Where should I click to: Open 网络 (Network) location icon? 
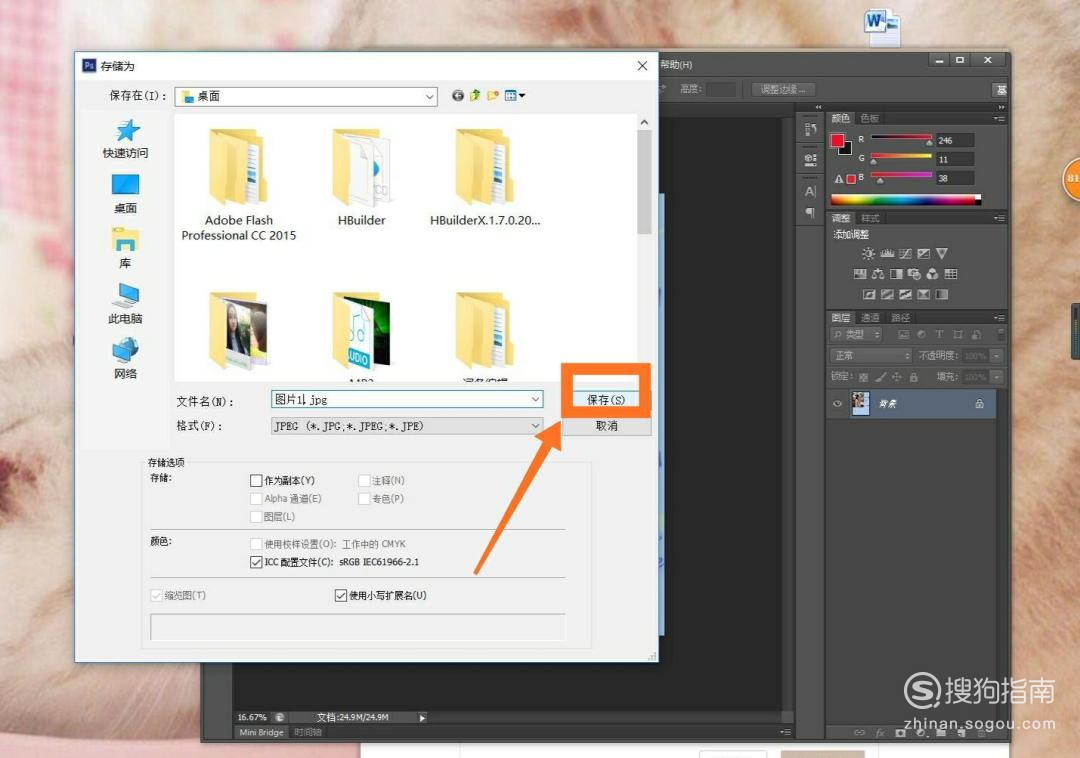(125, 359)
